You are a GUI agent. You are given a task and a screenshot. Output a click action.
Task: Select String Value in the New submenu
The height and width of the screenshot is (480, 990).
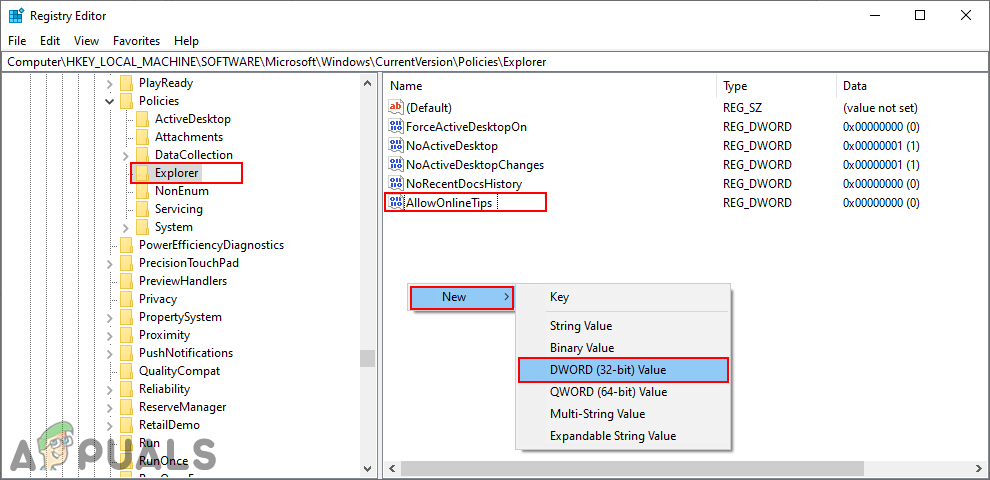pyautogui.click(x=580, y=326)
